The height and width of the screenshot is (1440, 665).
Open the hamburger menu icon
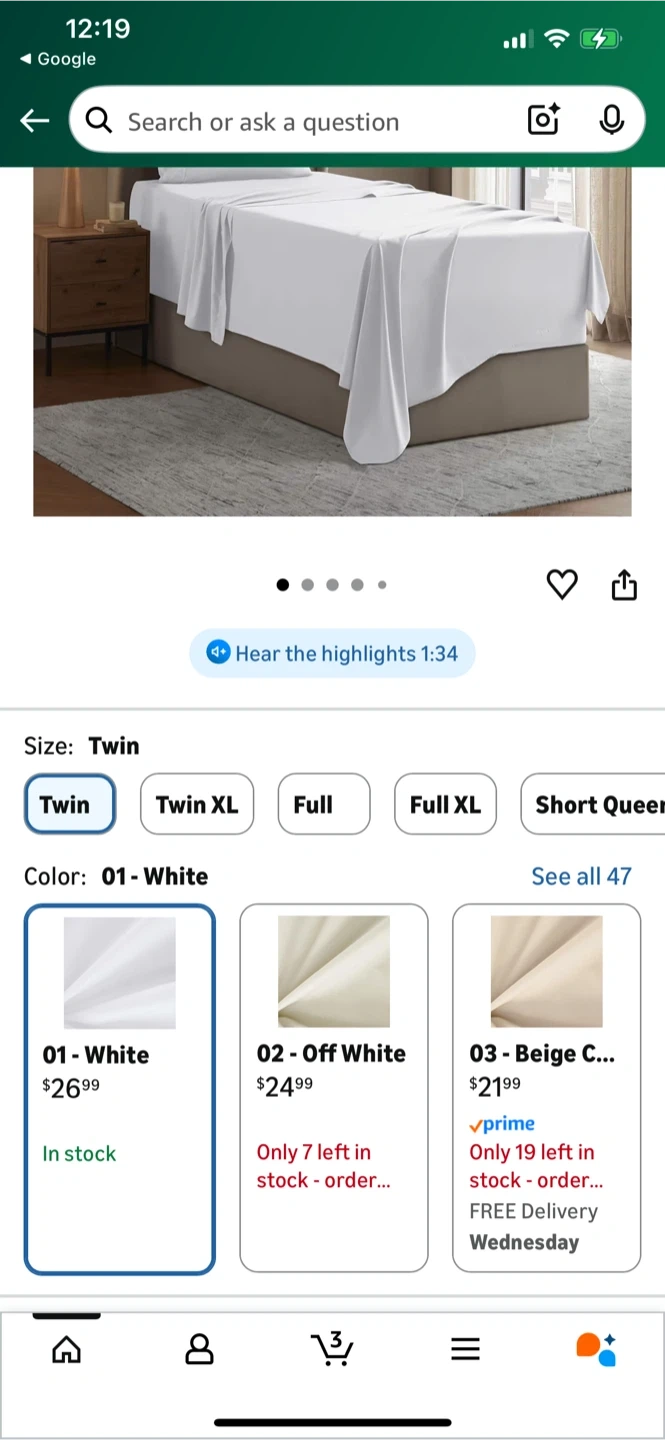click(x=465, y=1350)
